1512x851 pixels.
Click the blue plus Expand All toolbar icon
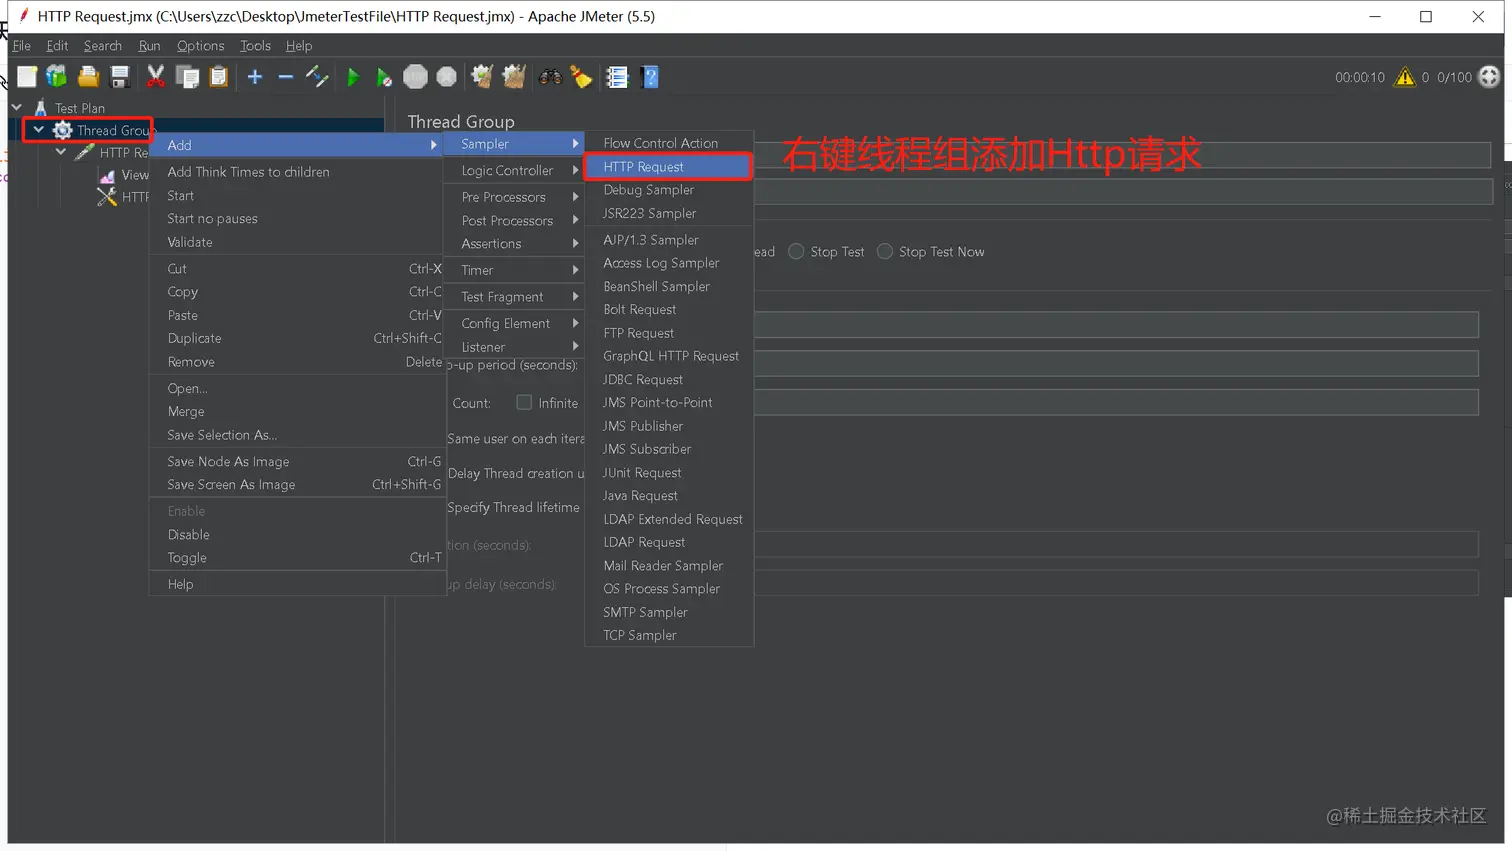pos(255,77)
